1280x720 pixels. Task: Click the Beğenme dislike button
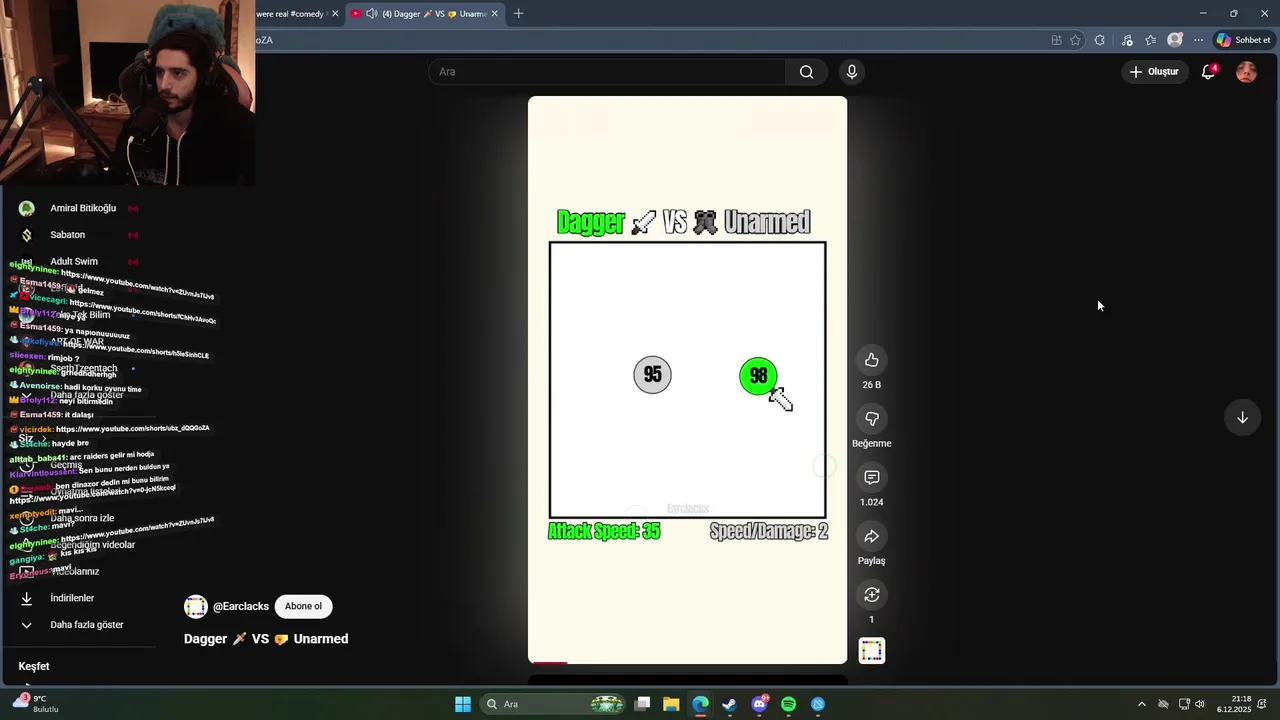pos(871,419)
